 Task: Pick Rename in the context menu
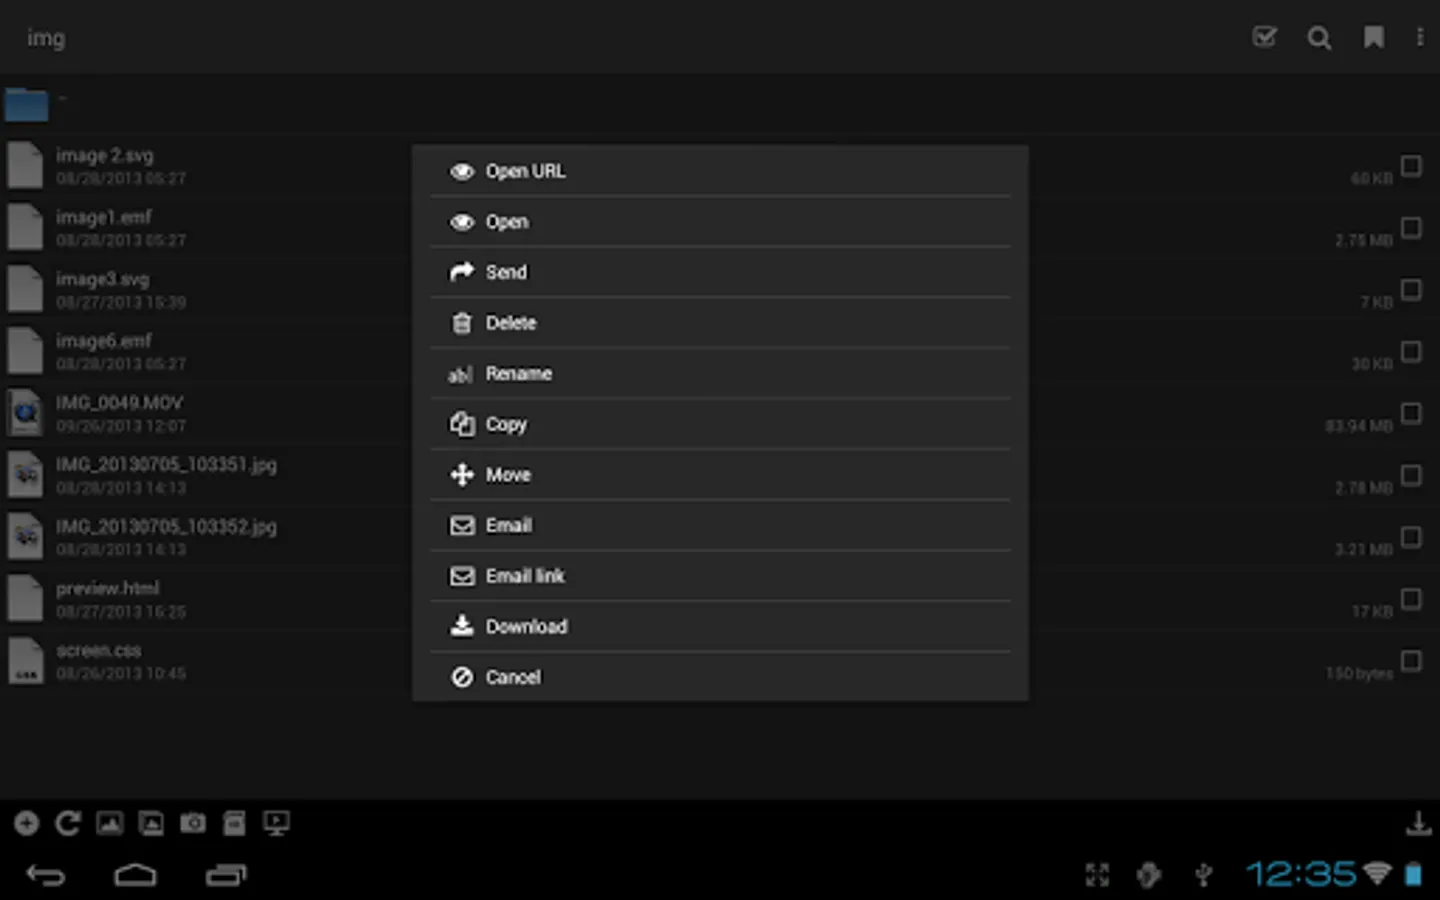tap(720, 374)
